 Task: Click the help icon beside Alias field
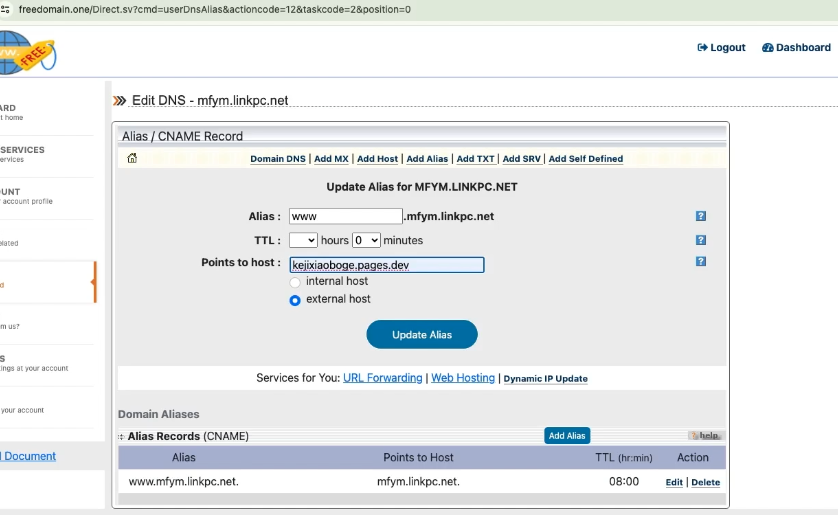click(701, 216)
